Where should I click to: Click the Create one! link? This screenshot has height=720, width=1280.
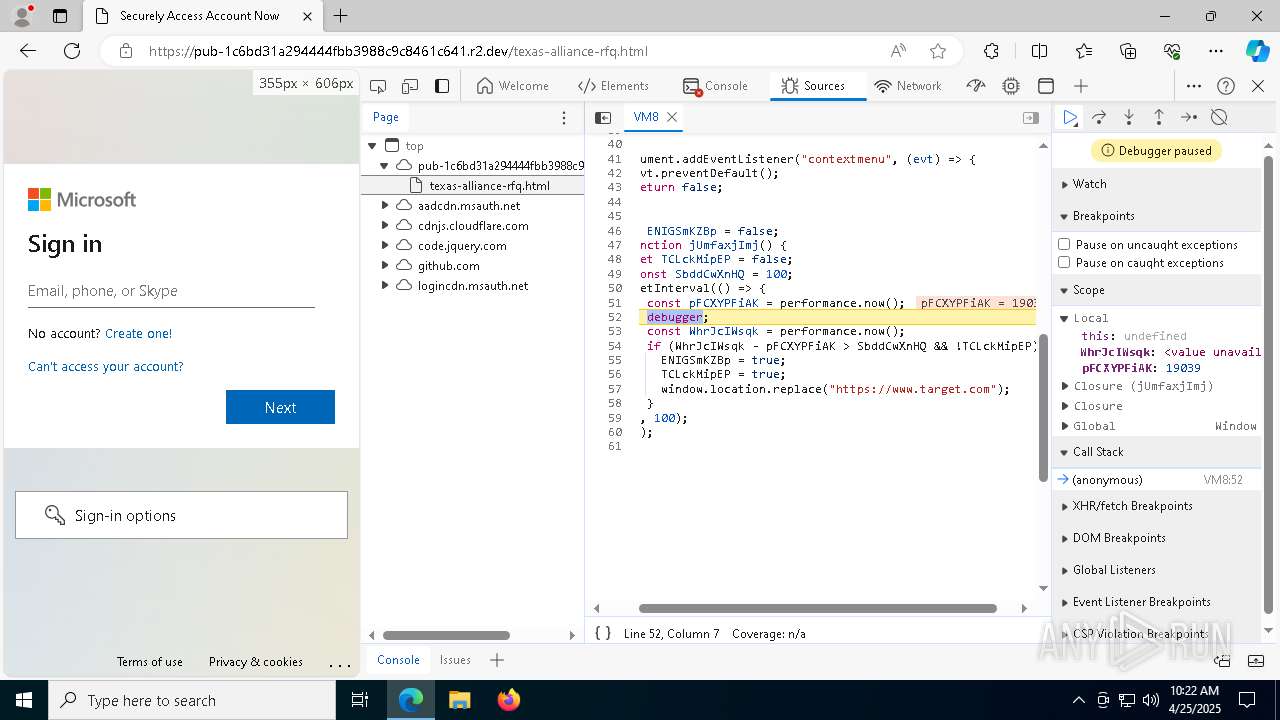coord(138,333)
